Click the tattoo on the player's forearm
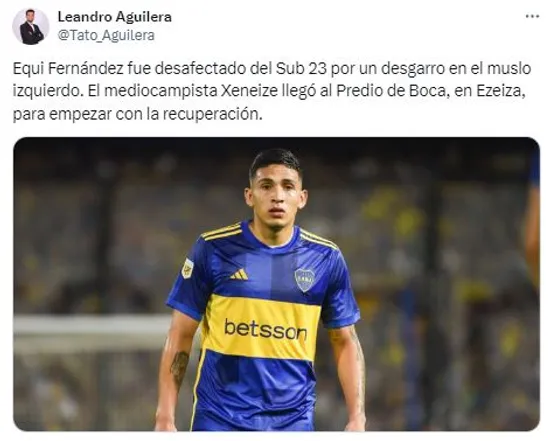The image size is (550, 441). [x=179, y=369]
